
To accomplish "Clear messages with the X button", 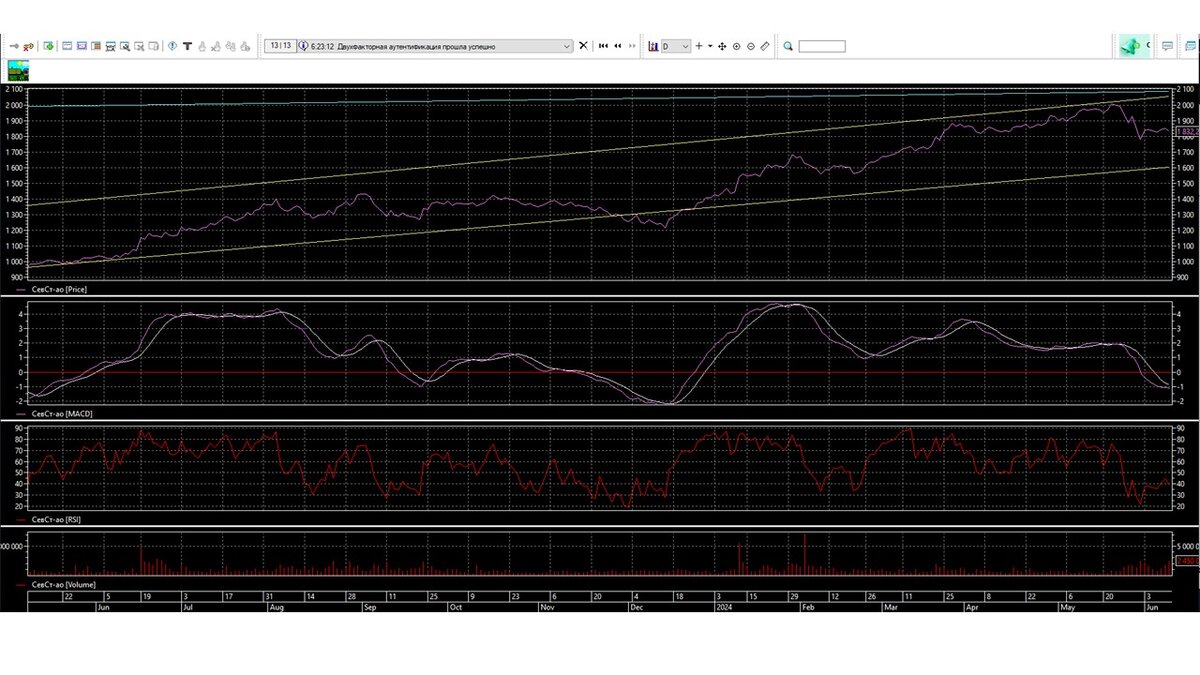I will (x=584, y=46).
